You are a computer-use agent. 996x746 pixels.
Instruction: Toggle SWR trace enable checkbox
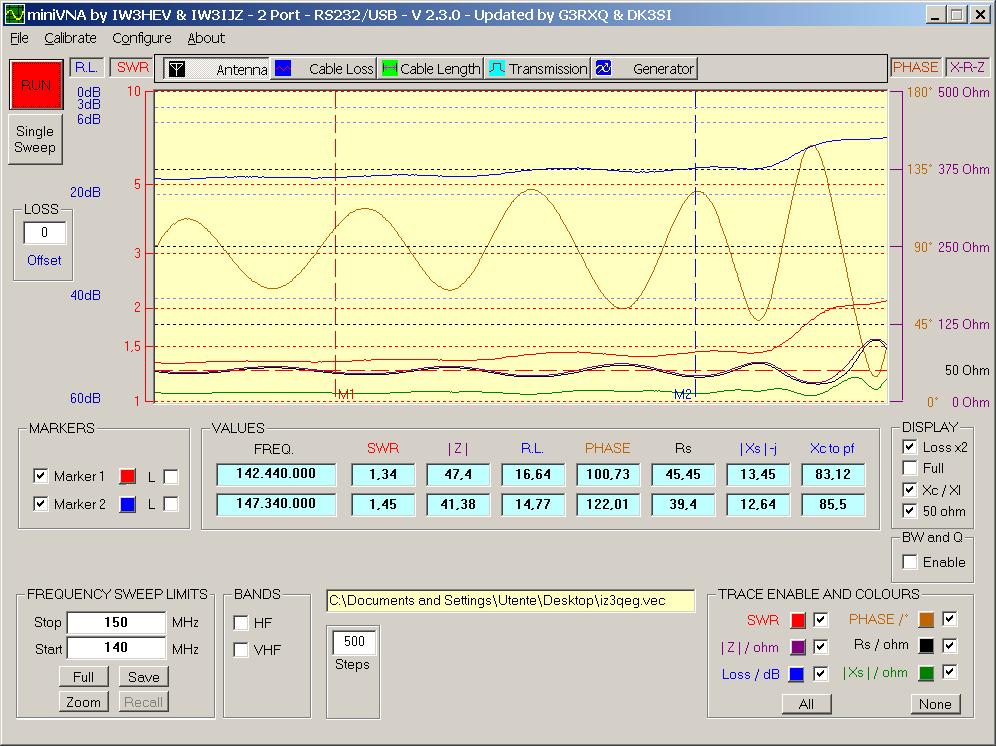[821, 619]
